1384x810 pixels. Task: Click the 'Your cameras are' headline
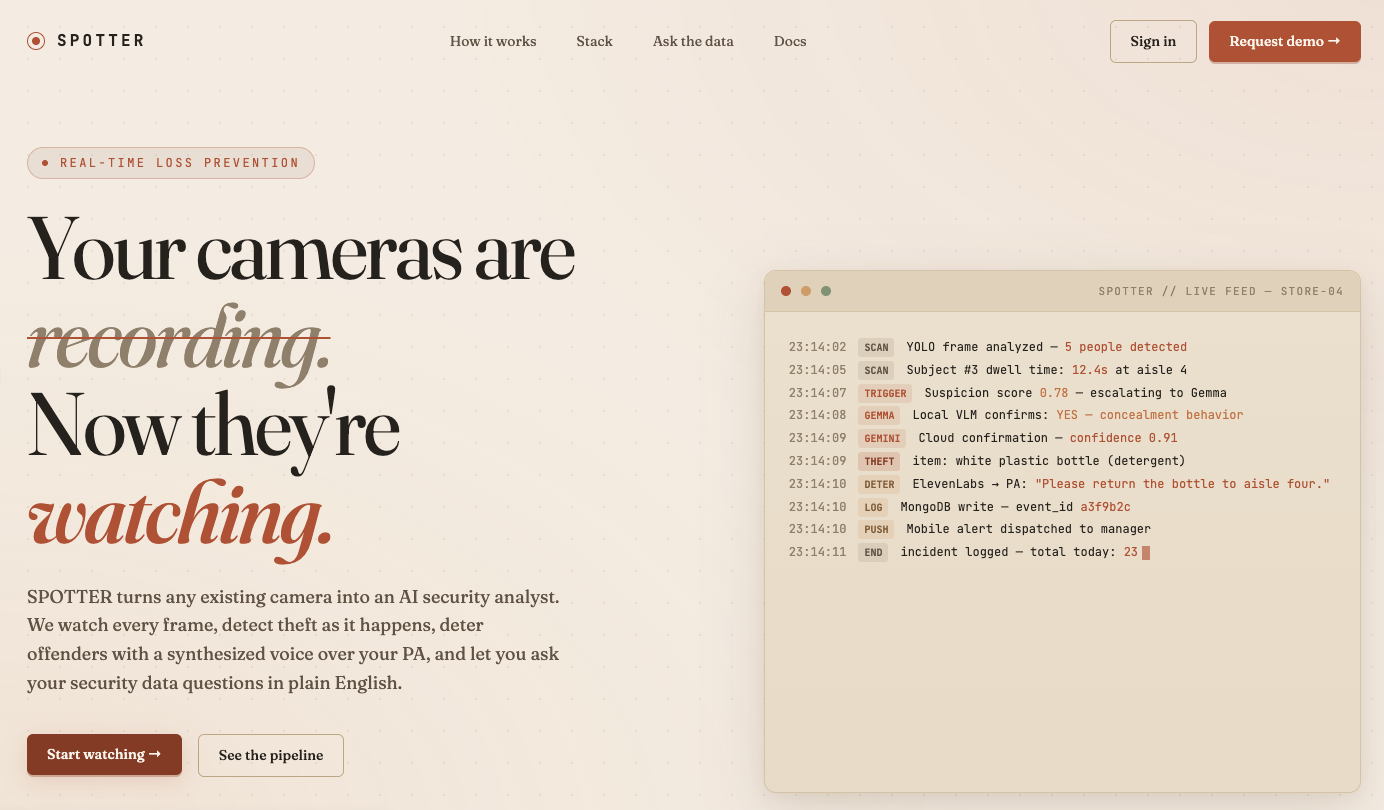[x=301, y=250]
